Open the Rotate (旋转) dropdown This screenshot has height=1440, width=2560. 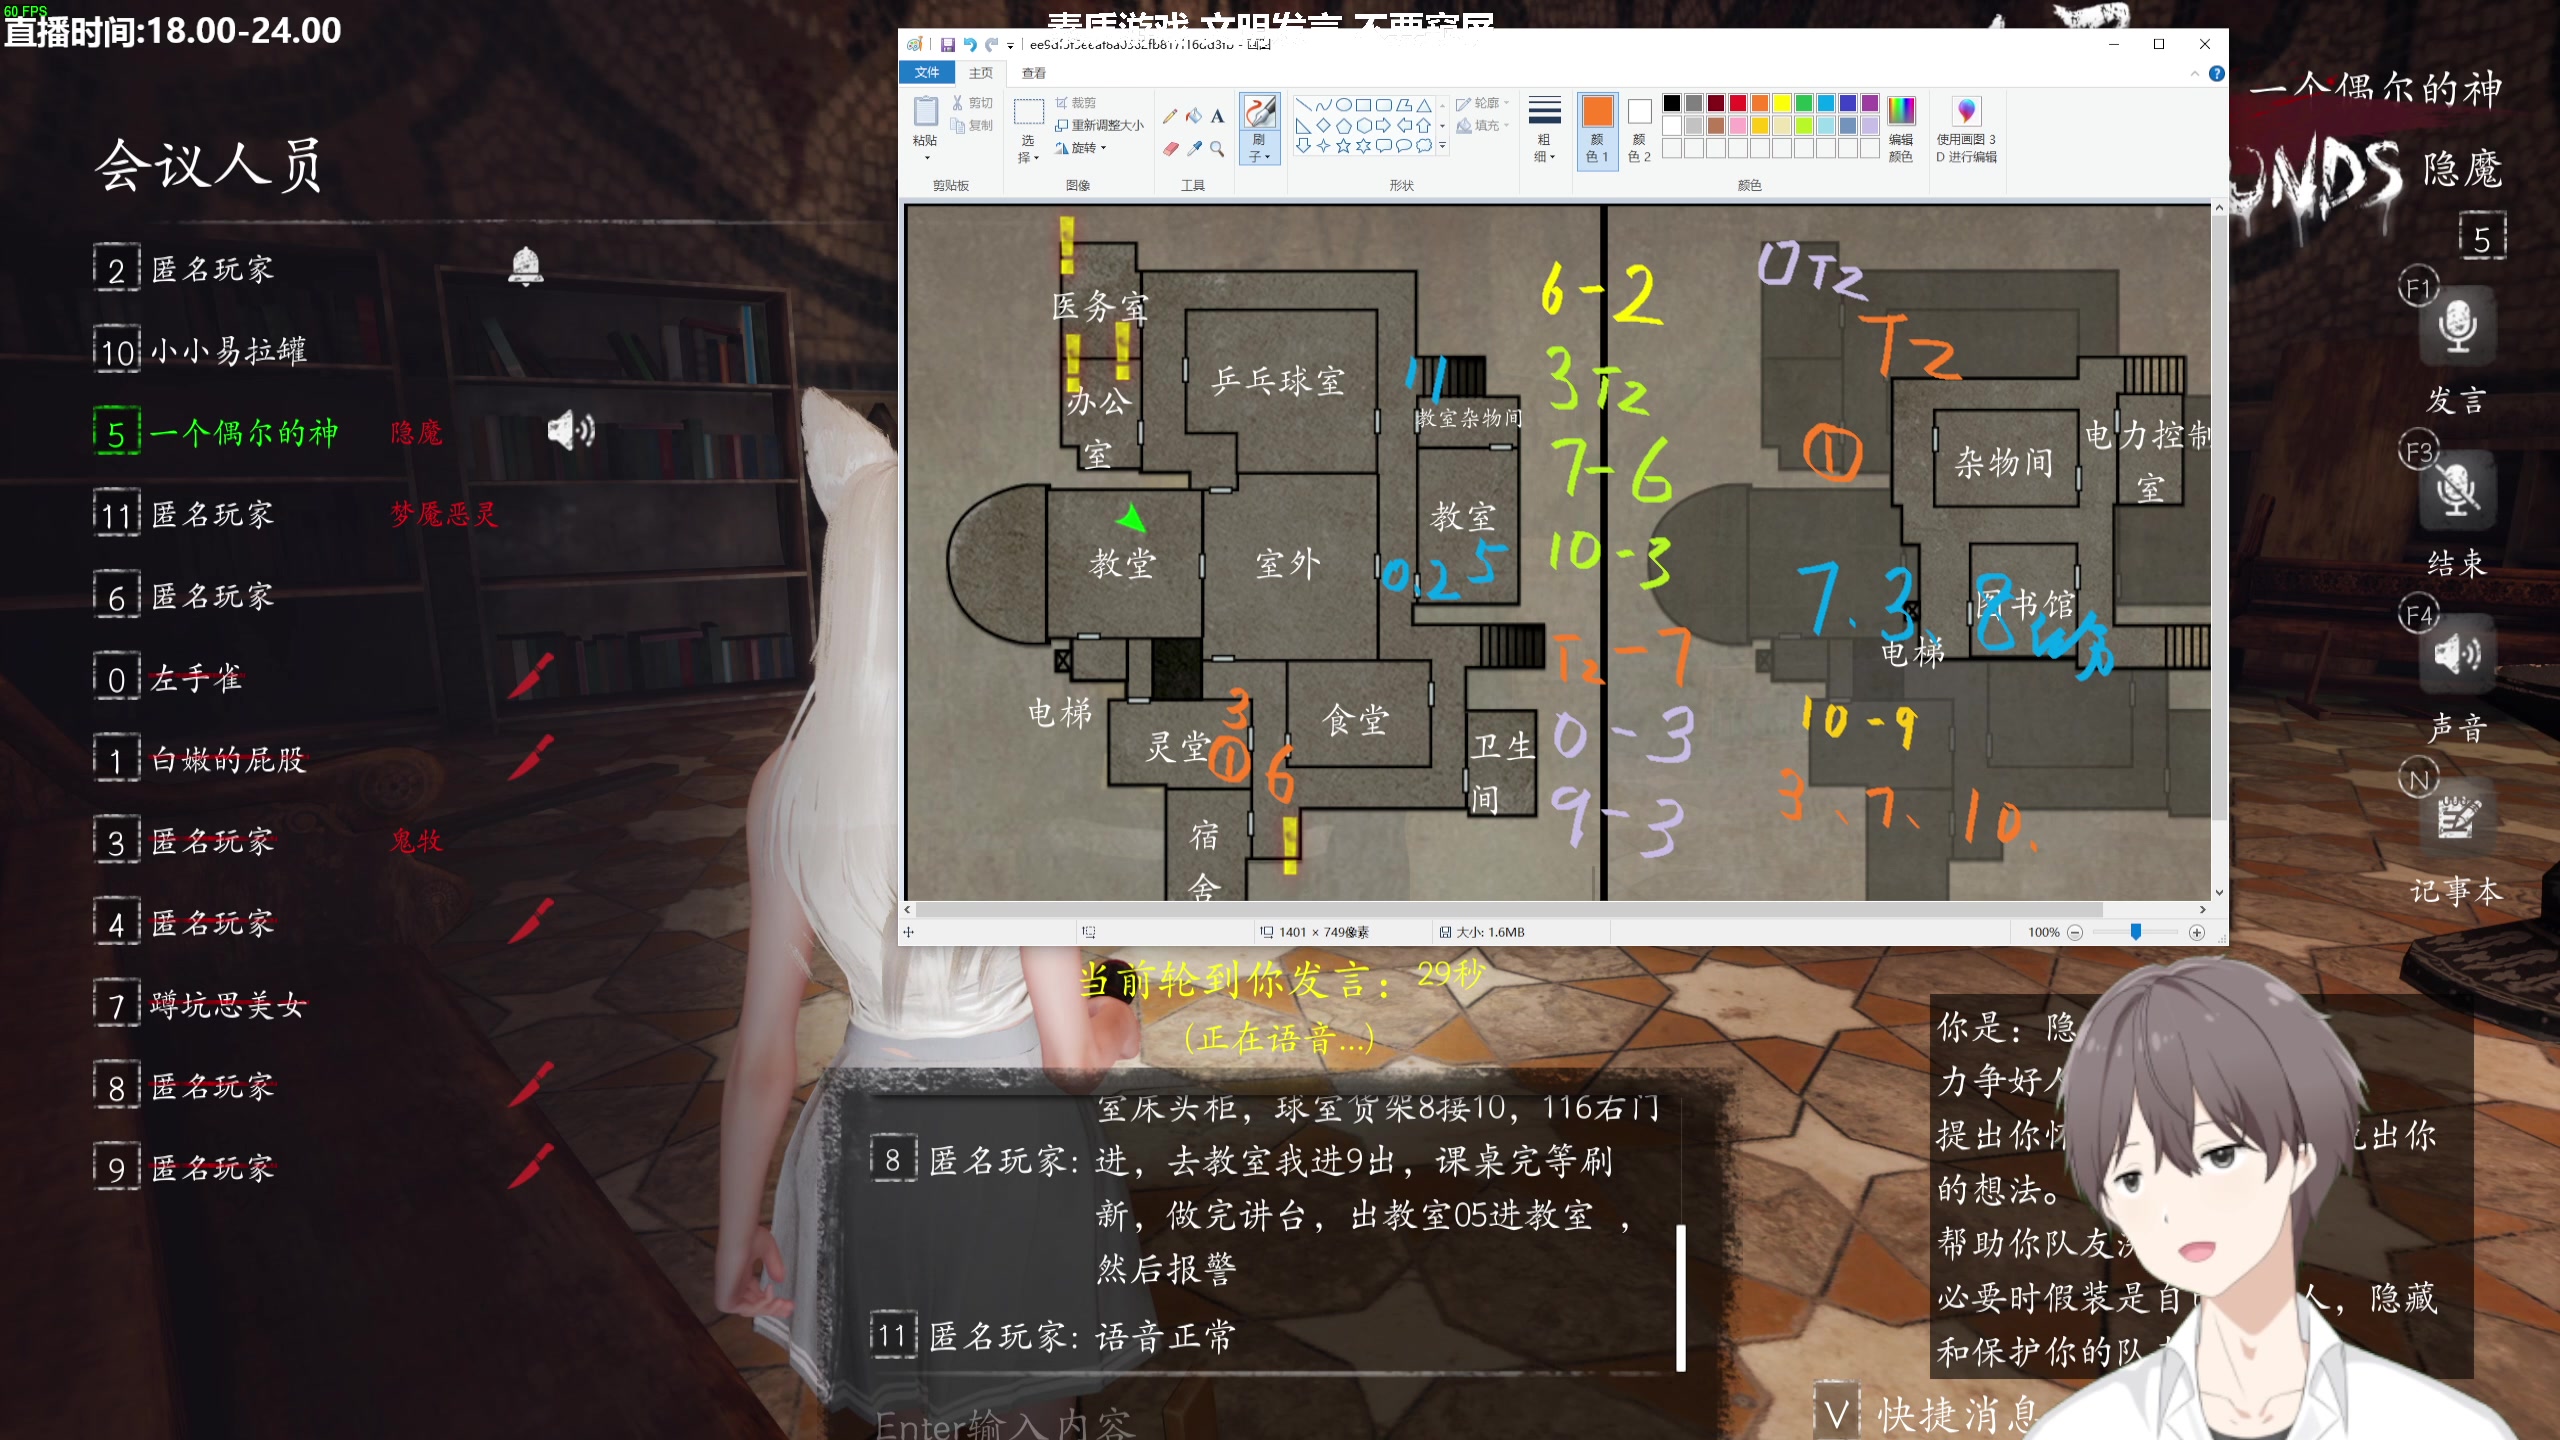point(1082,147)
